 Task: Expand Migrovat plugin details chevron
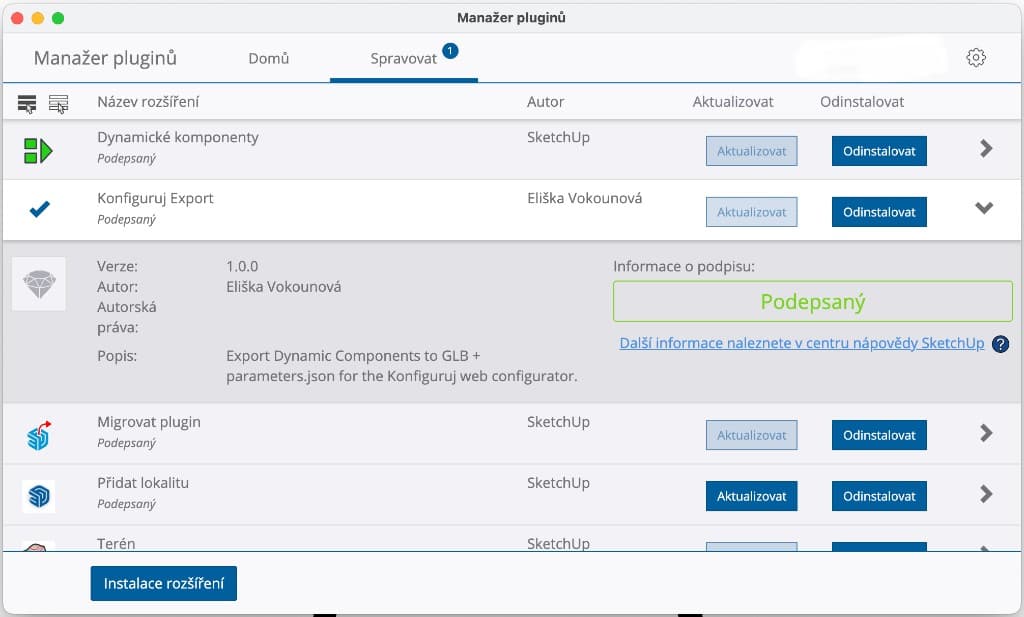click(986, 433)
